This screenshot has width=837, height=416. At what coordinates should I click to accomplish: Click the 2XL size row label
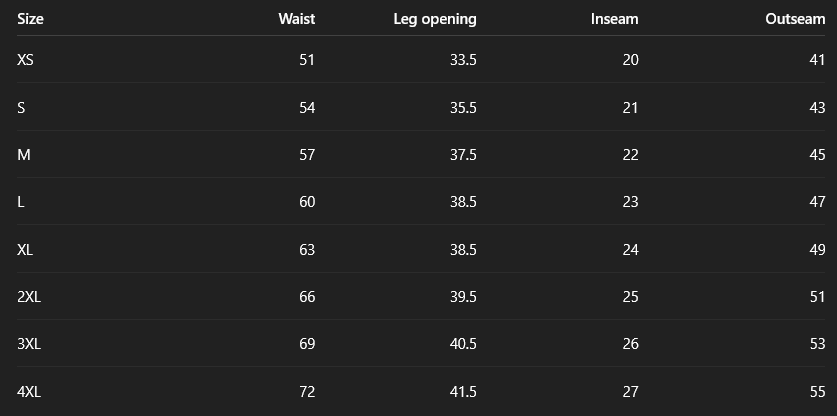29,297
